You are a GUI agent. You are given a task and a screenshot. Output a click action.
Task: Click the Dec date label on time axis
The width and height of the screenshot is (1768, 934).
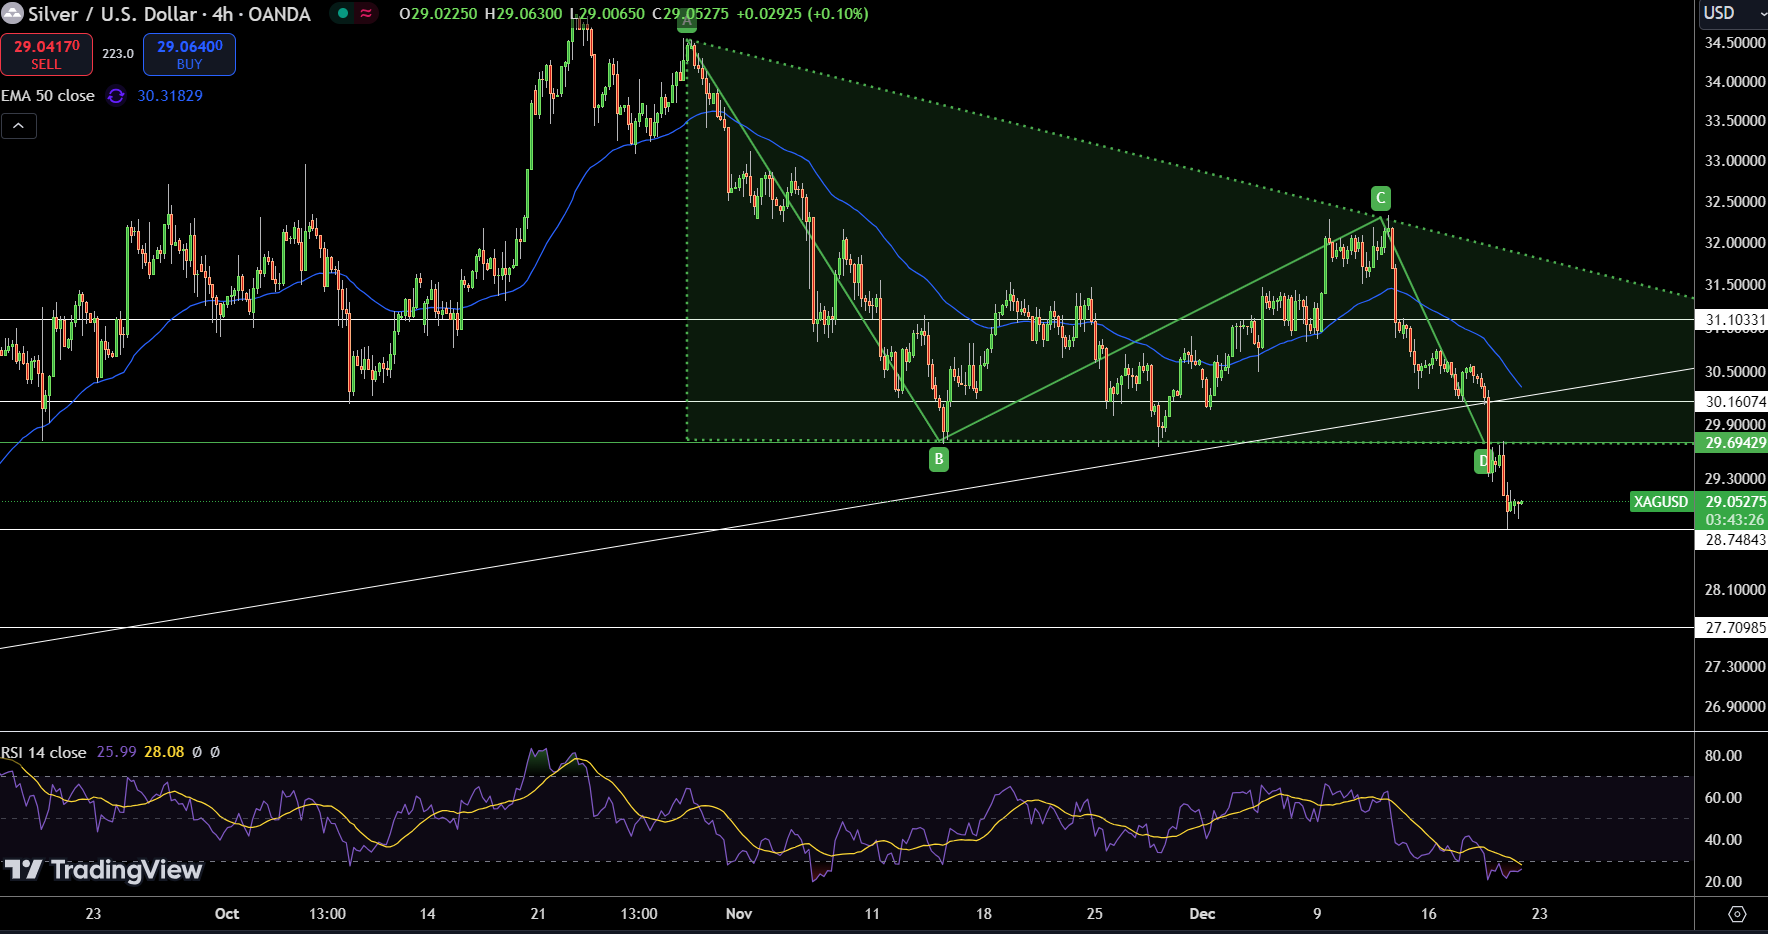point(1202,914)
